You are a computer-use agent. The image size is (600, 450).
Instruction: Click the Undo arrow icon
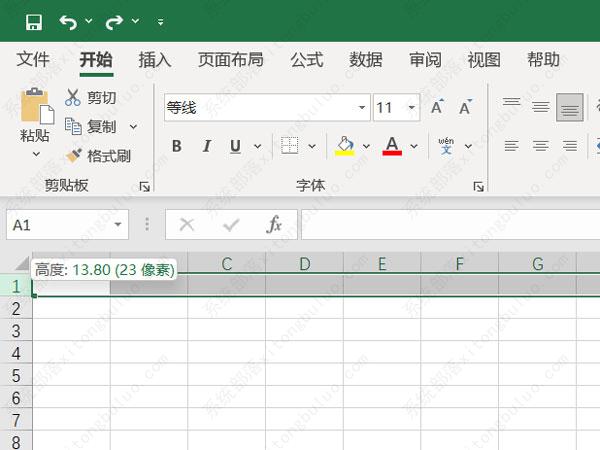pos(67,21)
